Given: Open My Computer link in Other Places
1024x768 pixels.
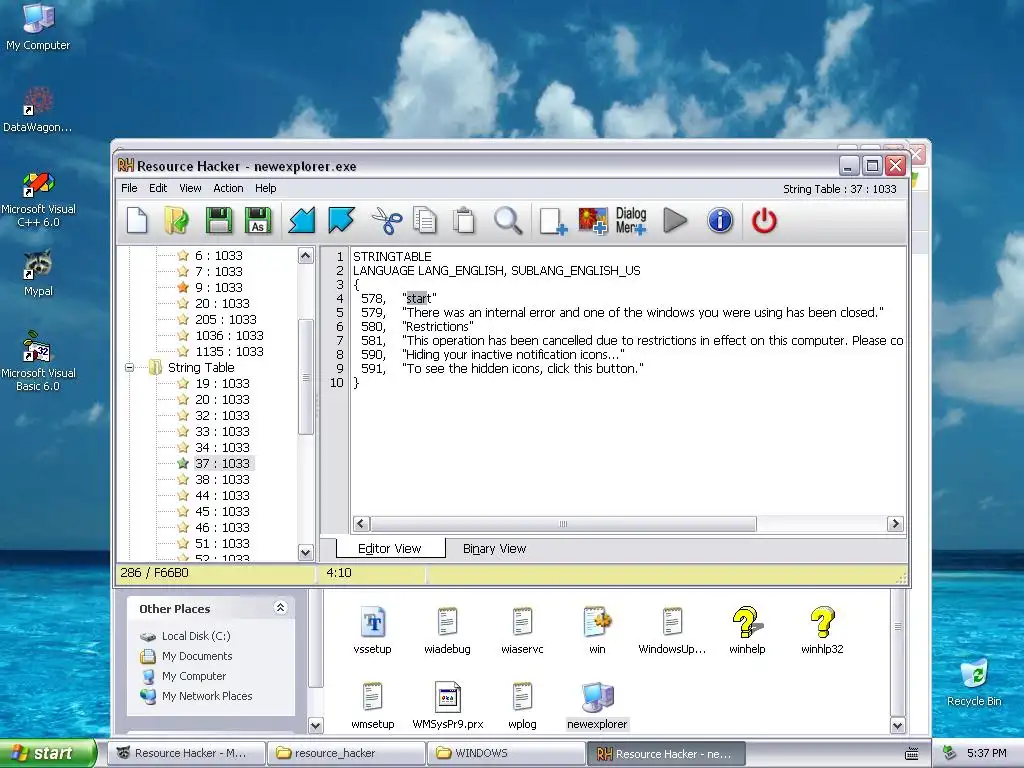Looking at the screenshot, I should point(193,677).
